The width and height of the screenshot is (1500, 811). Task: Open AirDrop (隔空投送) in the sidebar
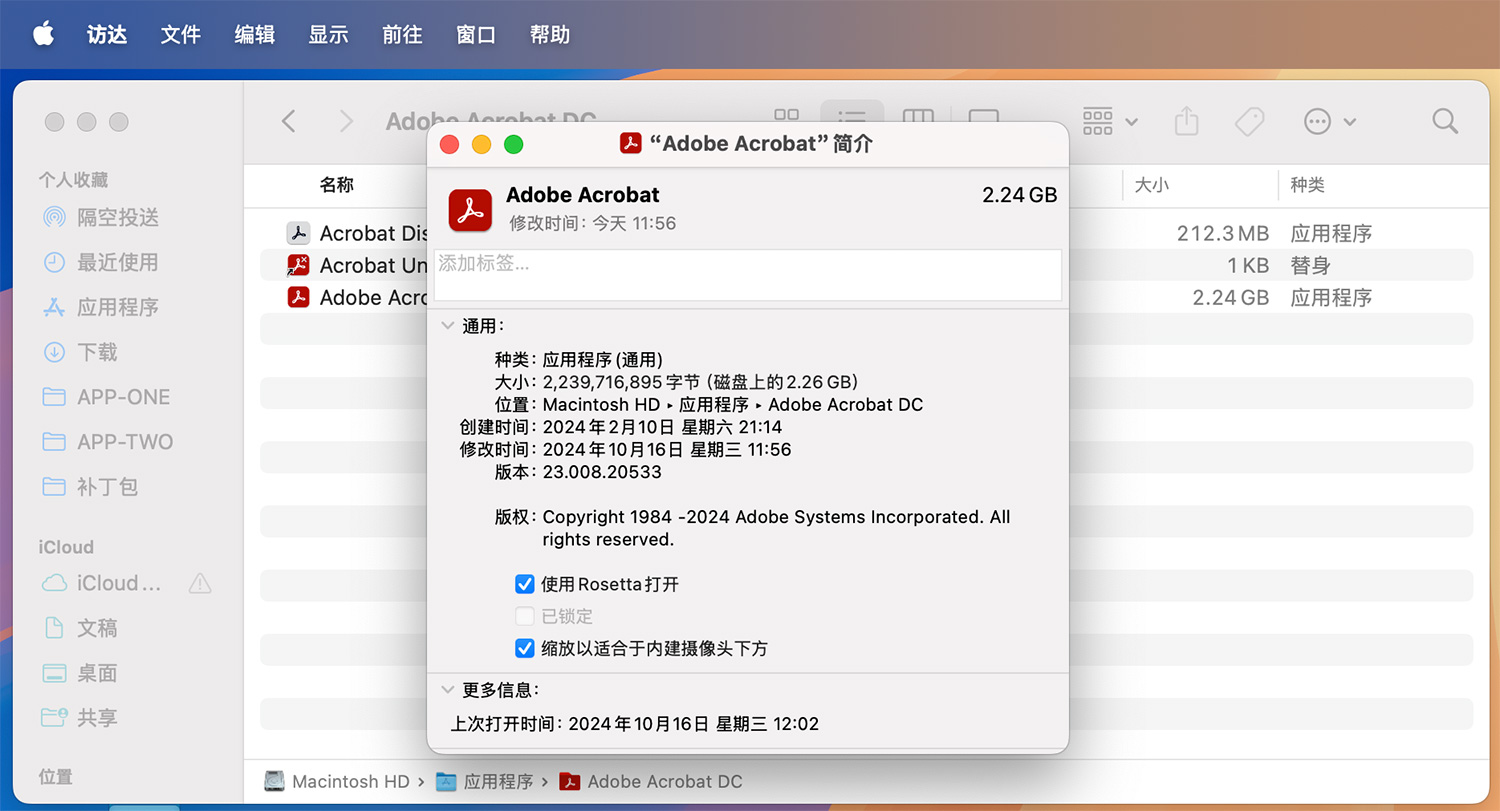(x=112, y=217)
